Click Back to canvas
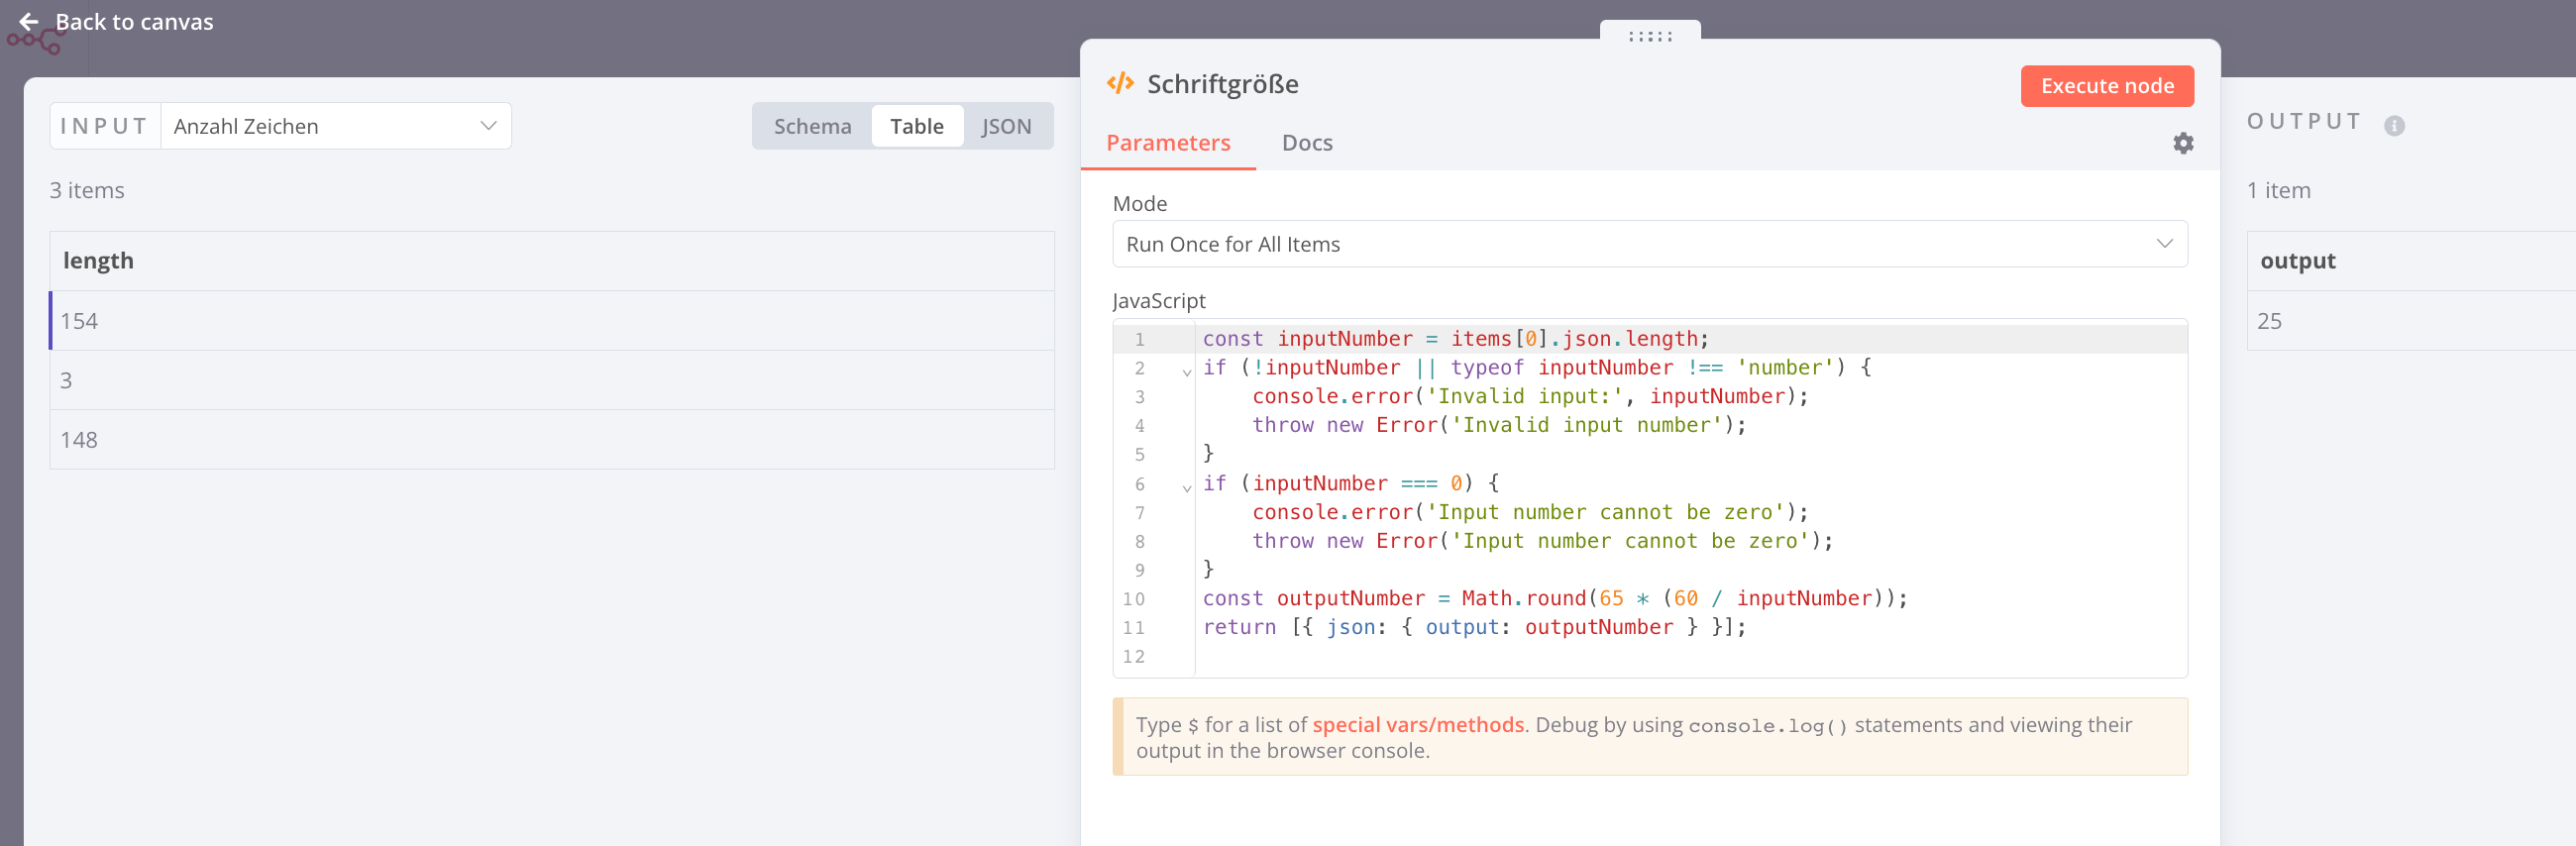This screenshot has width=2576, height=846. [x=134, y=22]
